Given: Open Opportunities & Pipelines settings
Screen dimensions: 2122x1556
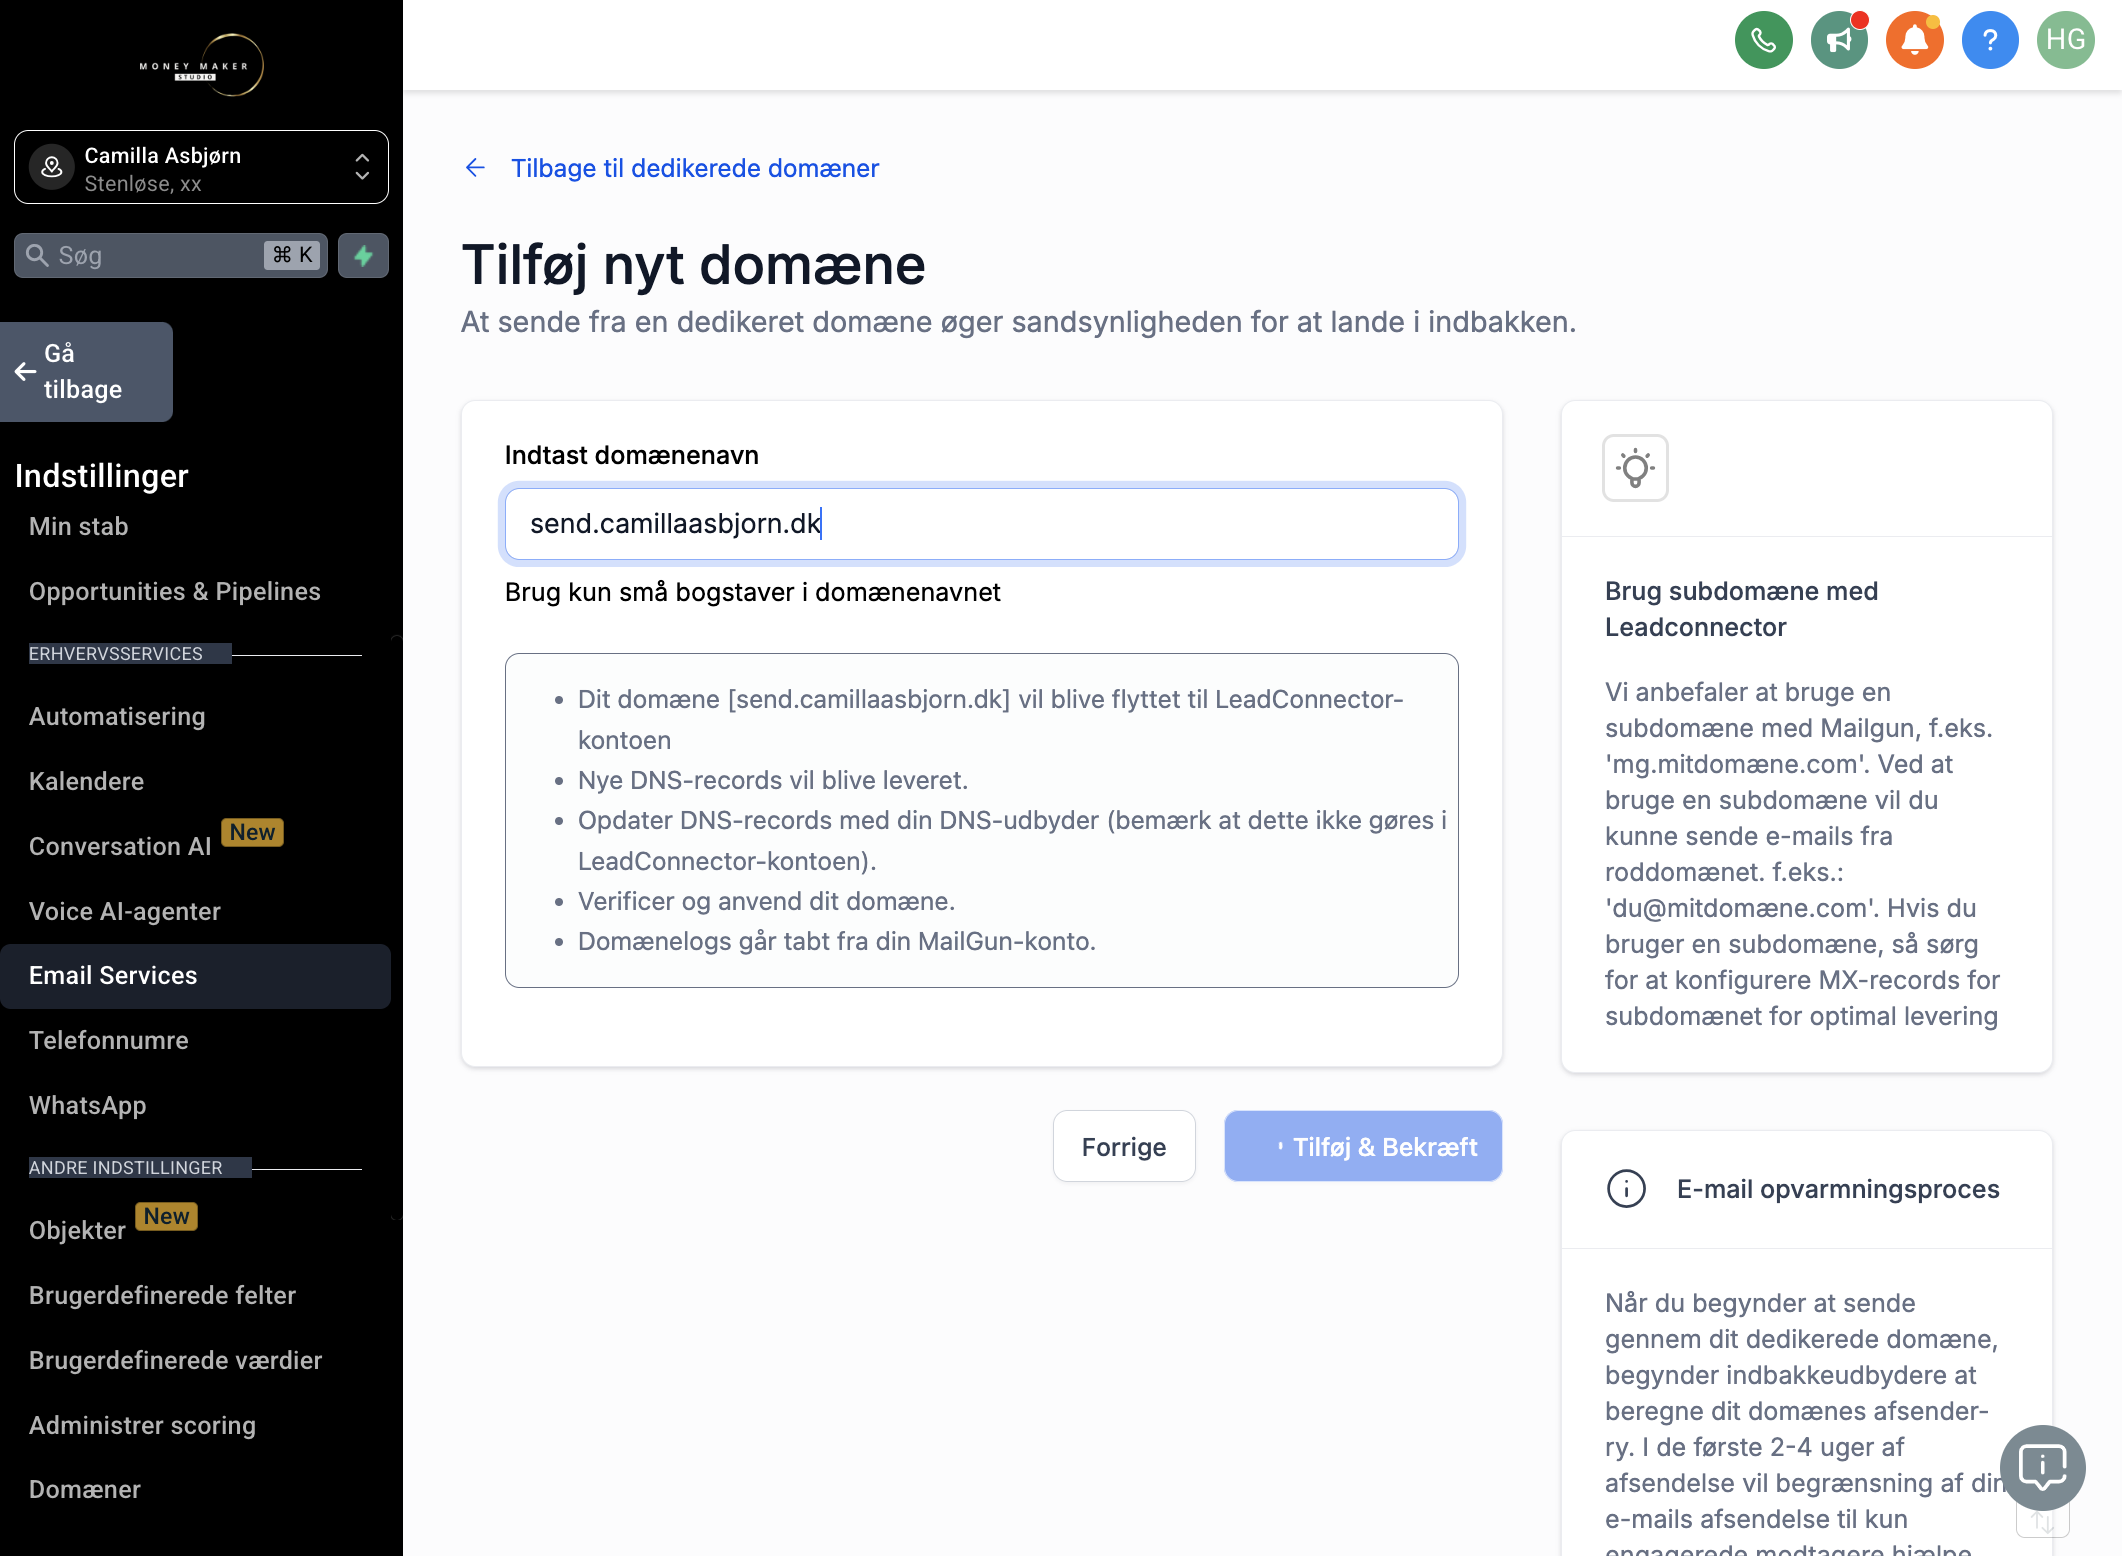Looking at the screenshot, I should (175, 591).
